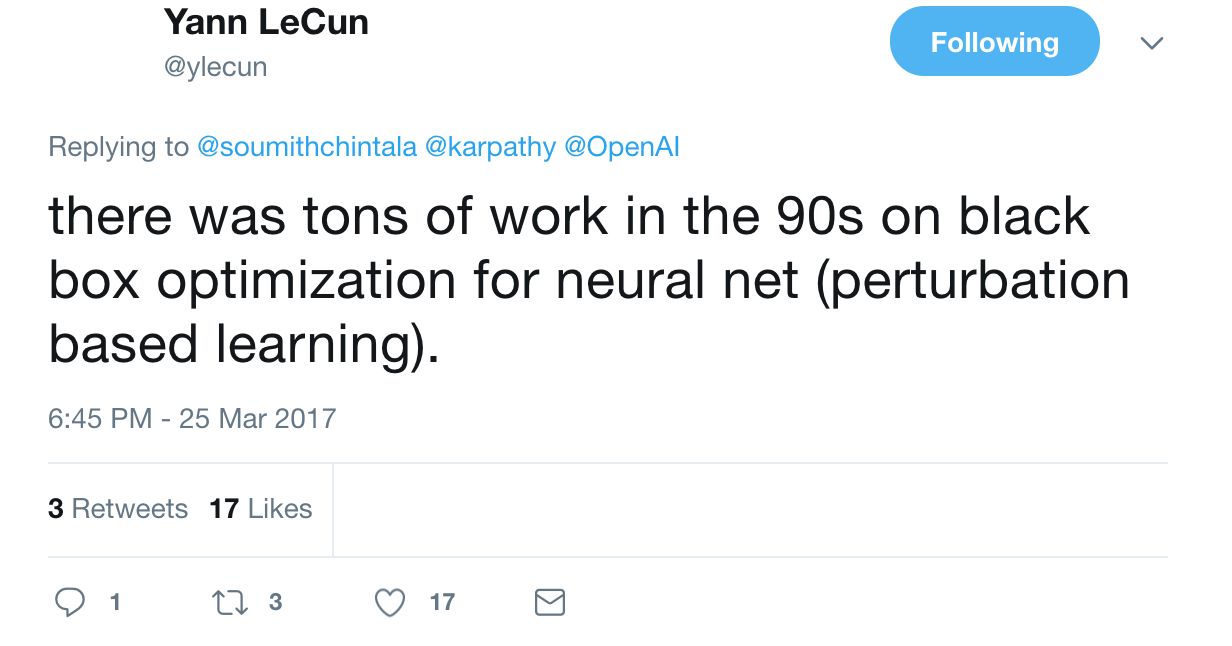Open Yann LeCun's profile name link
1232x646 pixels.
click(x=265, y=22)
